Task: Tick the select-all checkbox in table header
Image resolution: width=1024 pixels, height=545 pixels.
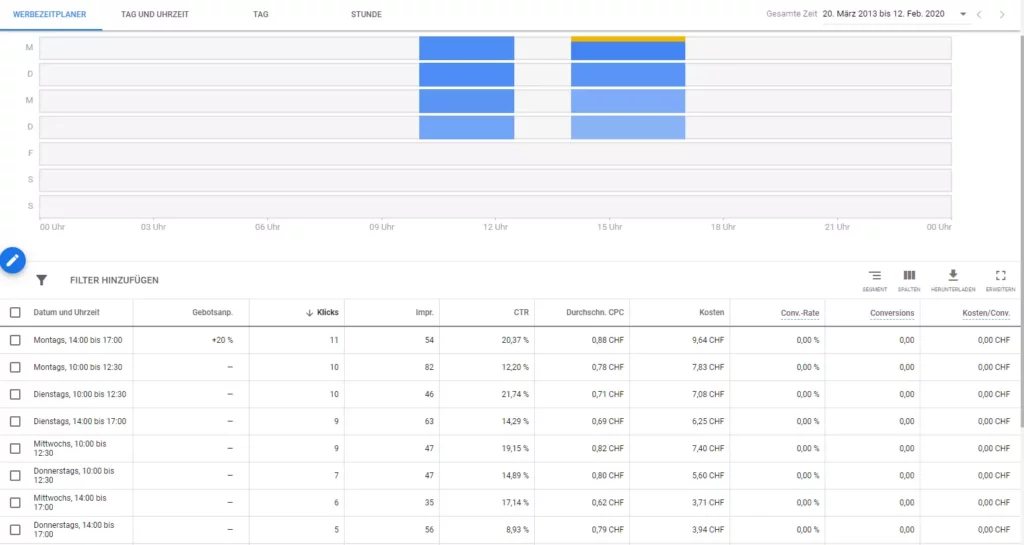Action: (x=15, y=313)
